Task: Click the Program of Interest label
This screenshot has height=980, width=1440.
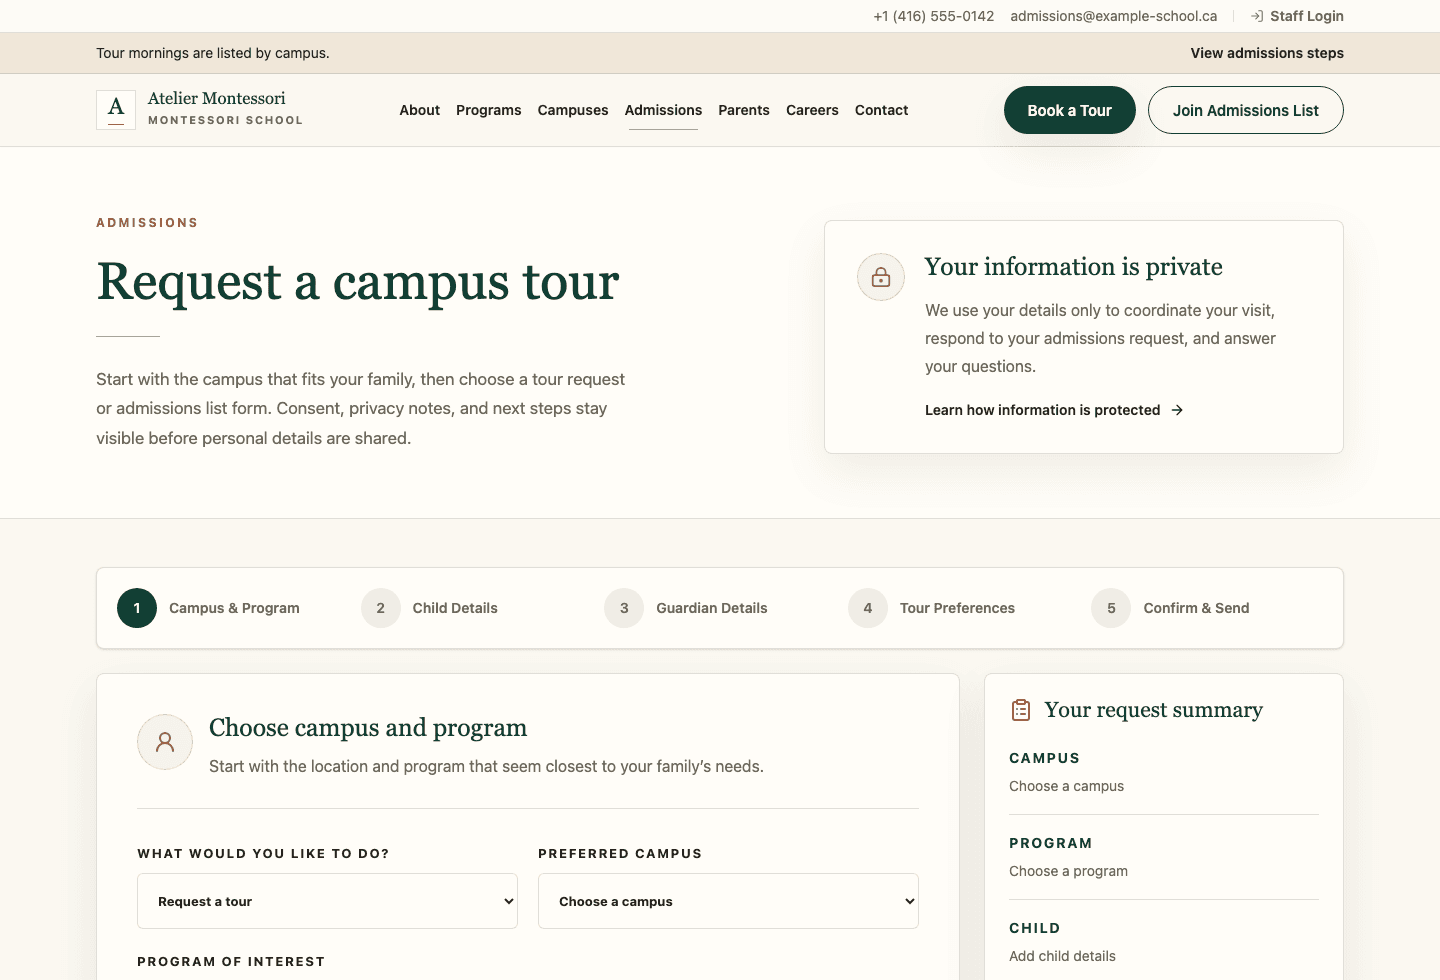Action: point(231,961)
